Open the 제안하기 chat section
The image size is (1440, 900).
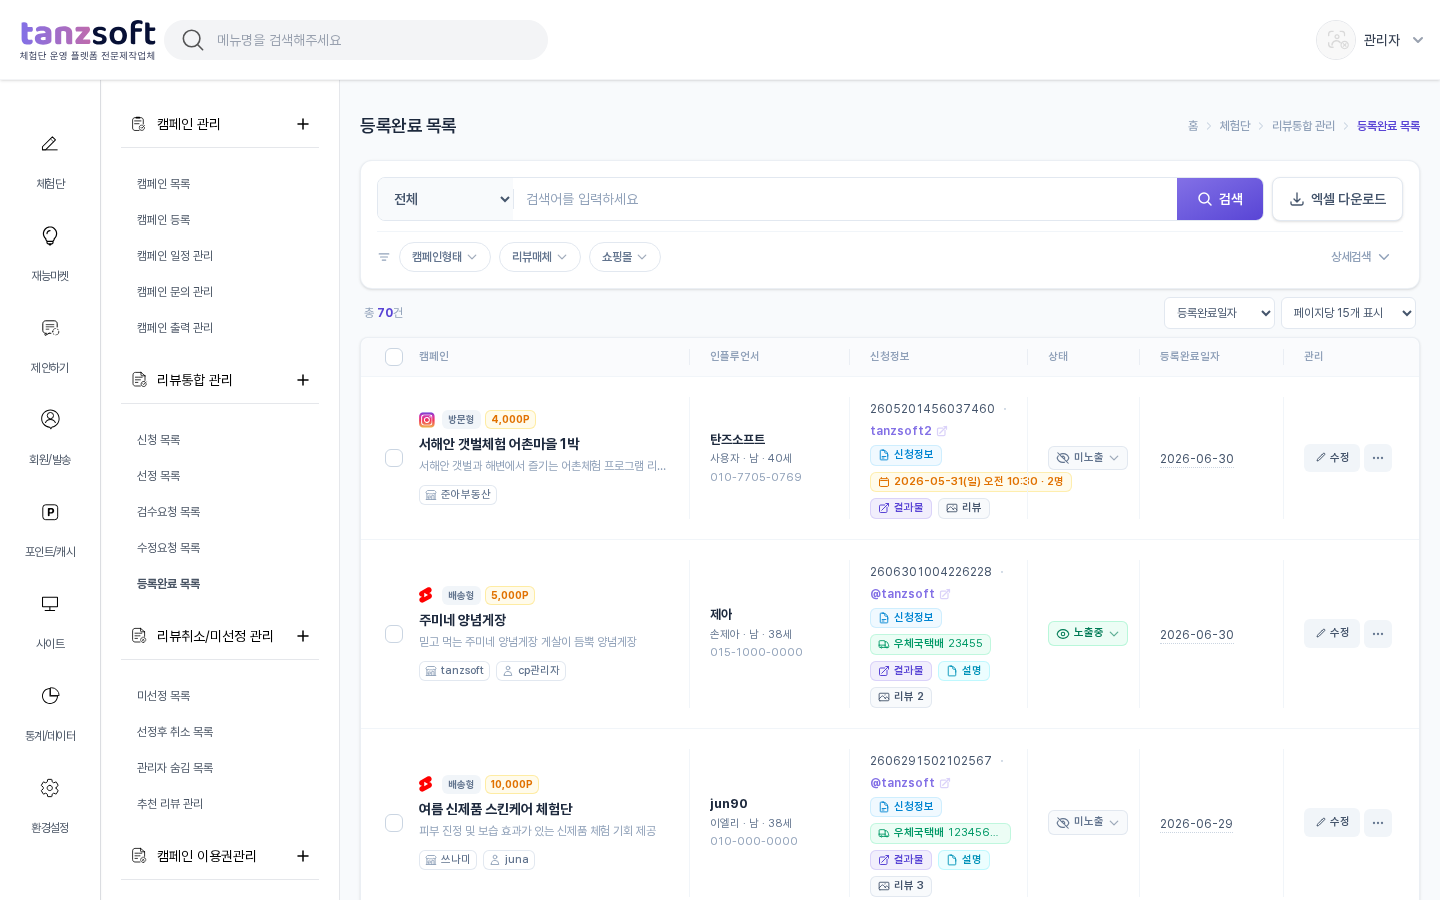49,345
